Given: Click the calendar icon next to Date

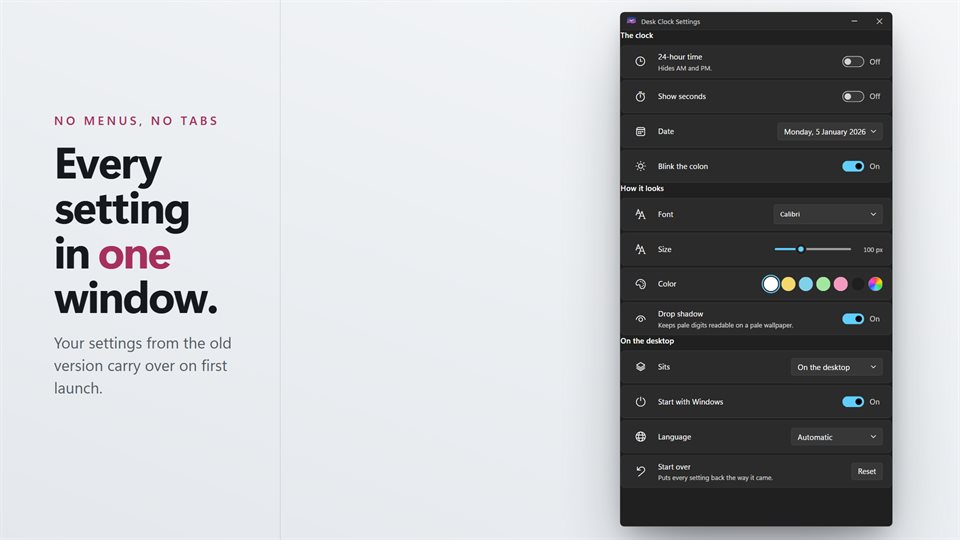Looking at the screenshot, I should click(640, 131).
